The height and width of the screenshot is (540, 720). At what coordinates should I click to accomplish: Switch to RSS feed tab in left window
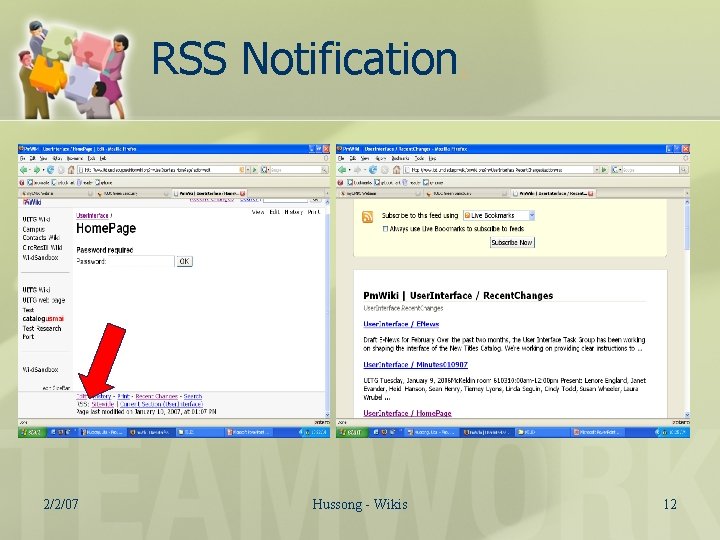tap(133, 193)
